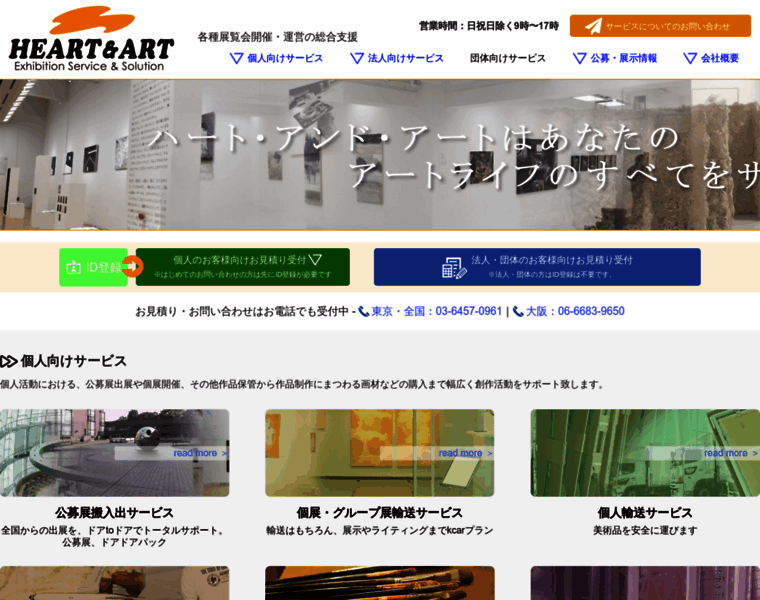Click the 美術品を安全に運びます caption

tap(645, 531)
